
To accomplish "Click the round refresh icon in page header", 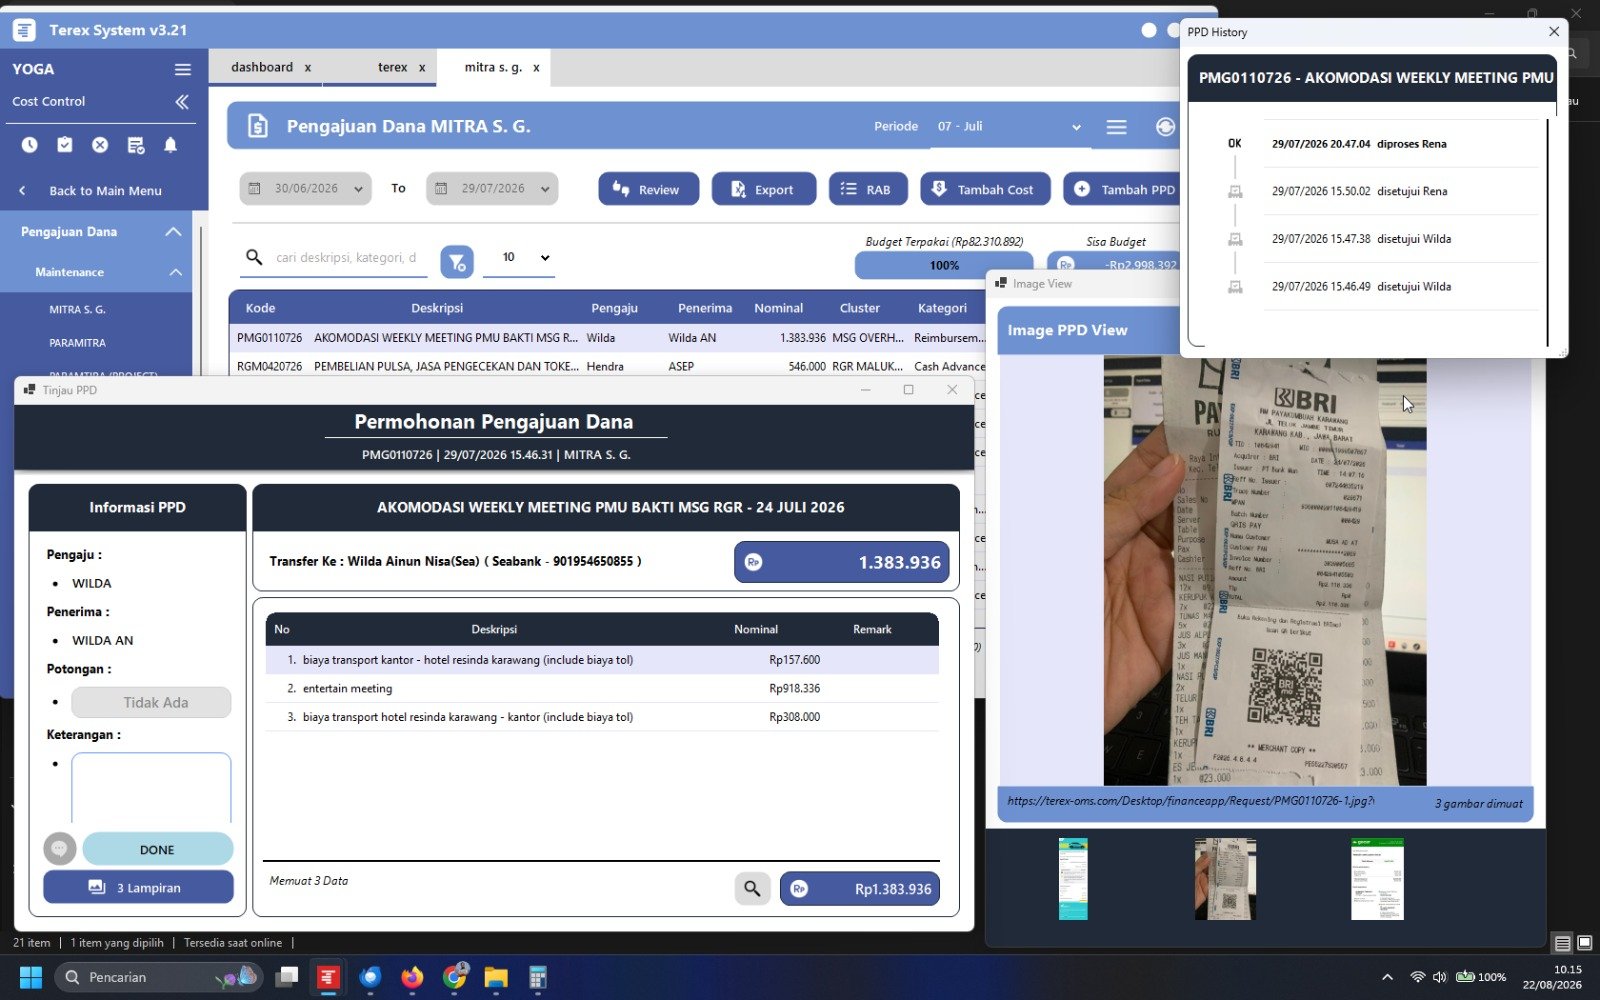I will [1165, 127].
